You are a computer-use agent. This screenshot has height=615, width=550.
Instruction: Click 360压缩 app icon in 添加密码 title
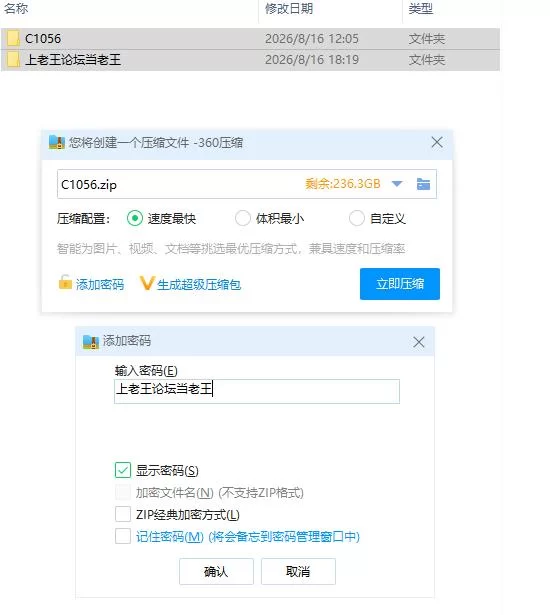pos(91,342)
